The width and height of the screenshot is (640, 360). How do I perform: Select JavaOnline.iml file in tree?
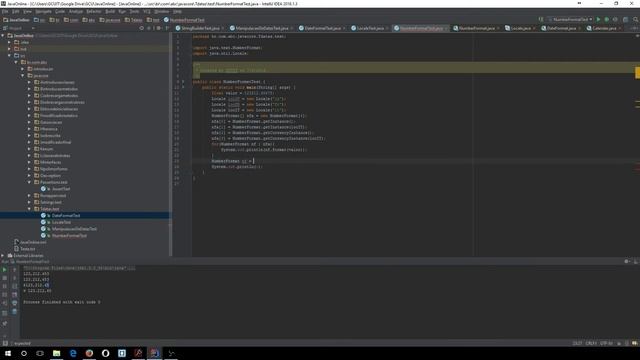tap(33, 242)
